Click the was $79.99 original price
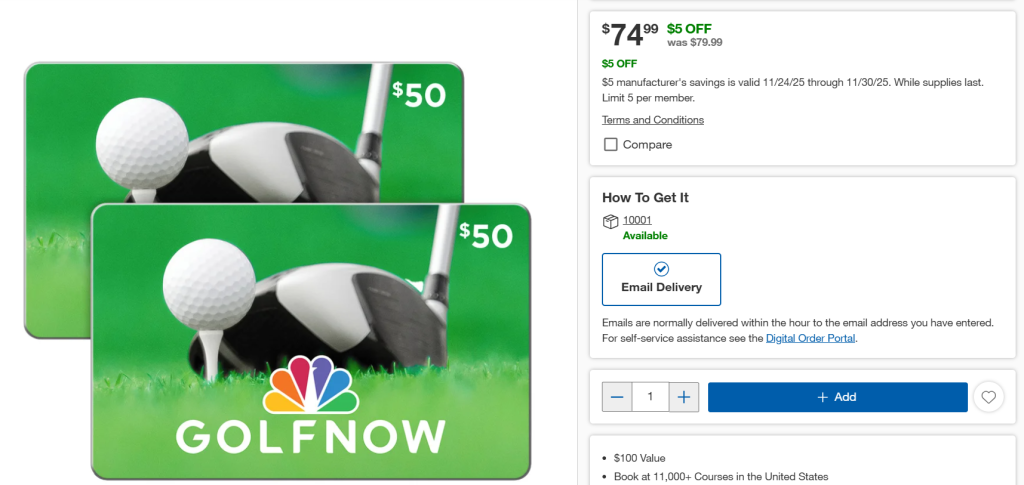The height and width of the screenshot is (485, 1024). pyautogui.click(x=694, y=42)
